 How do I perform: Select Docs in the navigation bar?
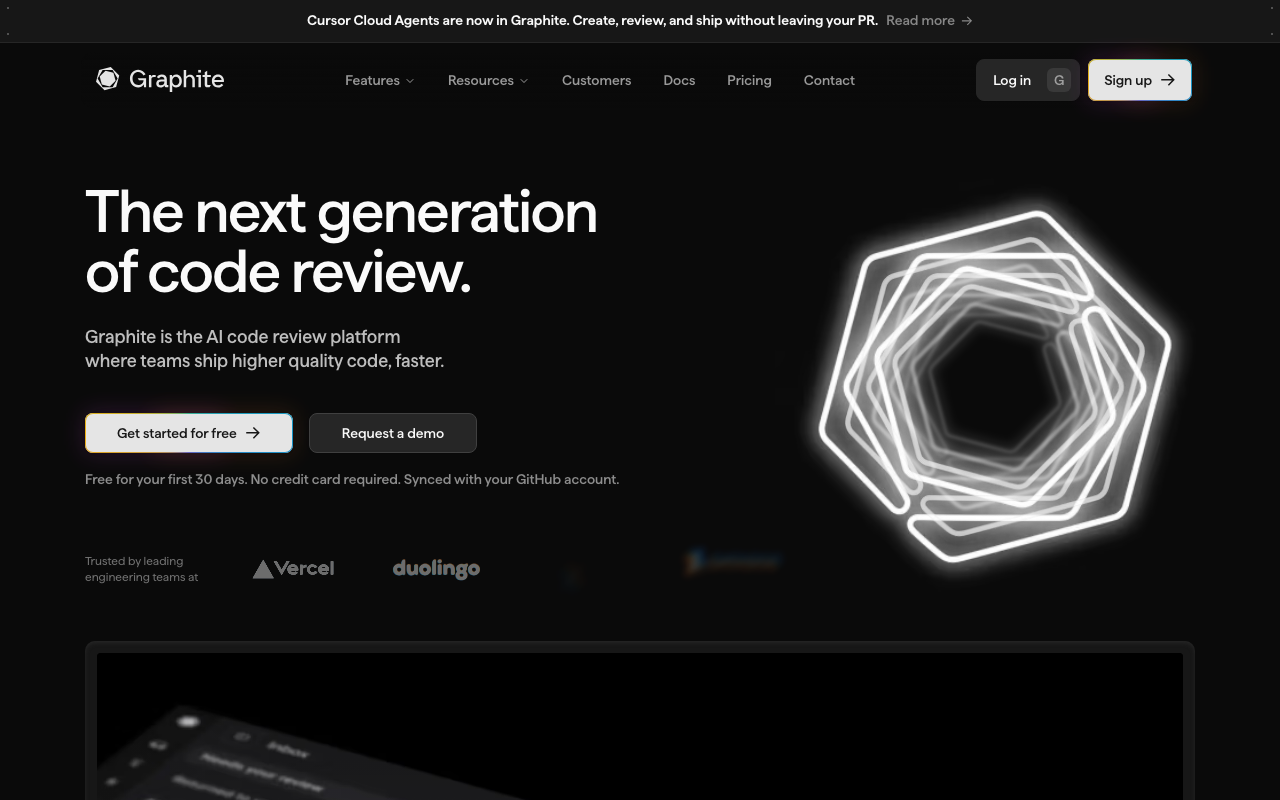pos(679,80)
